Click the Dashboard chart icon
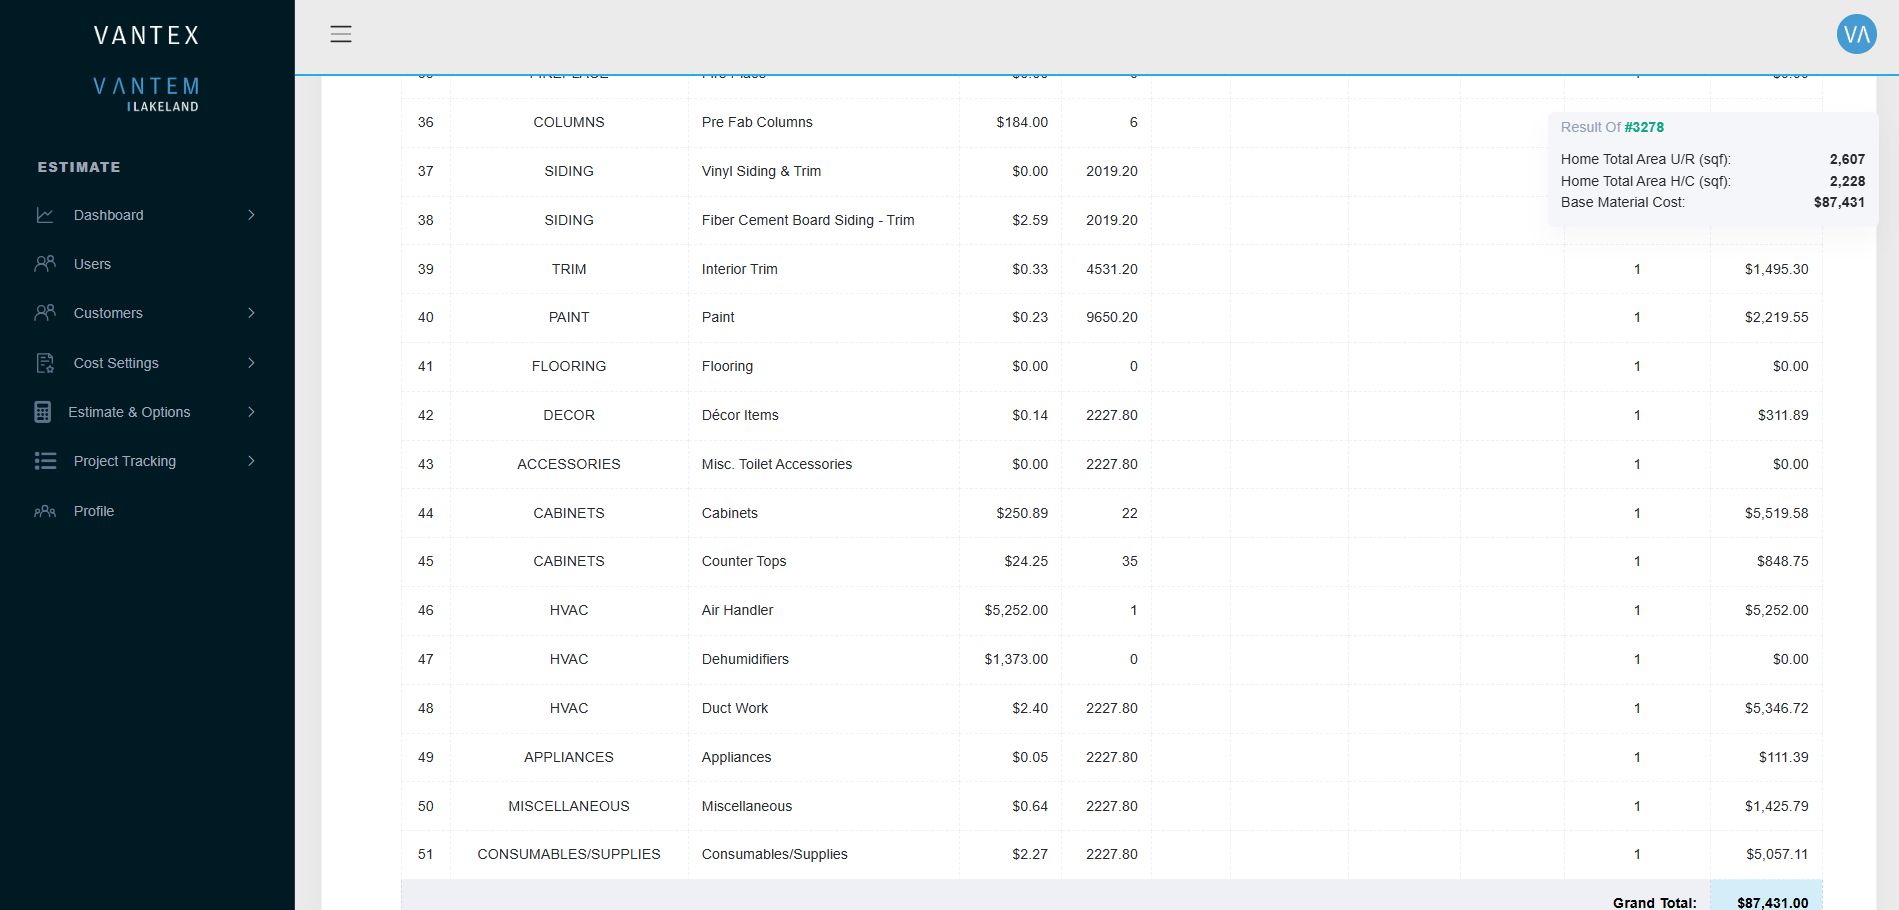1899x910 pixels. [x=45, y=215]
